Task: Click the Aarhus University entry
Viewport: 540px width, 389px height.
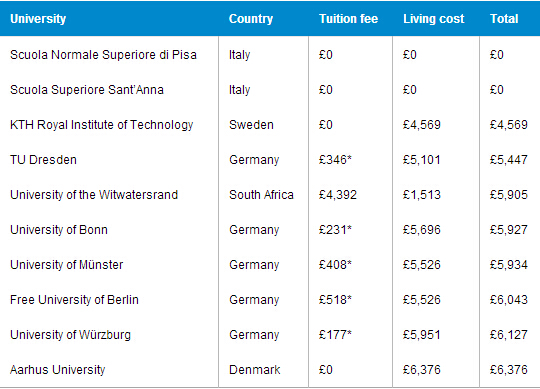Action: click(58, 370)
